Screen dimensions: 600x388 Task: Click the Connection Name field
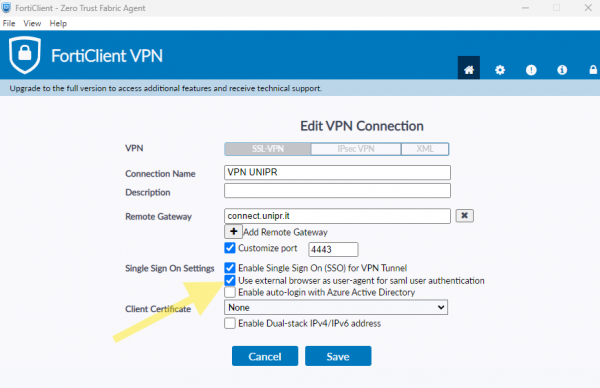click(337, 173)
